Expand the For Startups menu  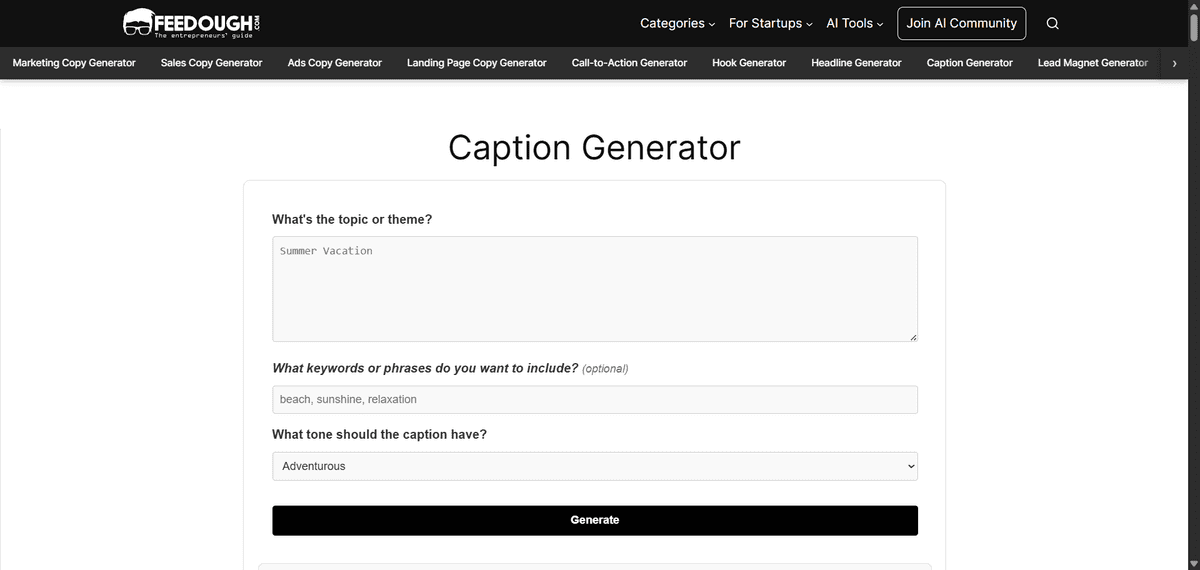tap(770, 23)
